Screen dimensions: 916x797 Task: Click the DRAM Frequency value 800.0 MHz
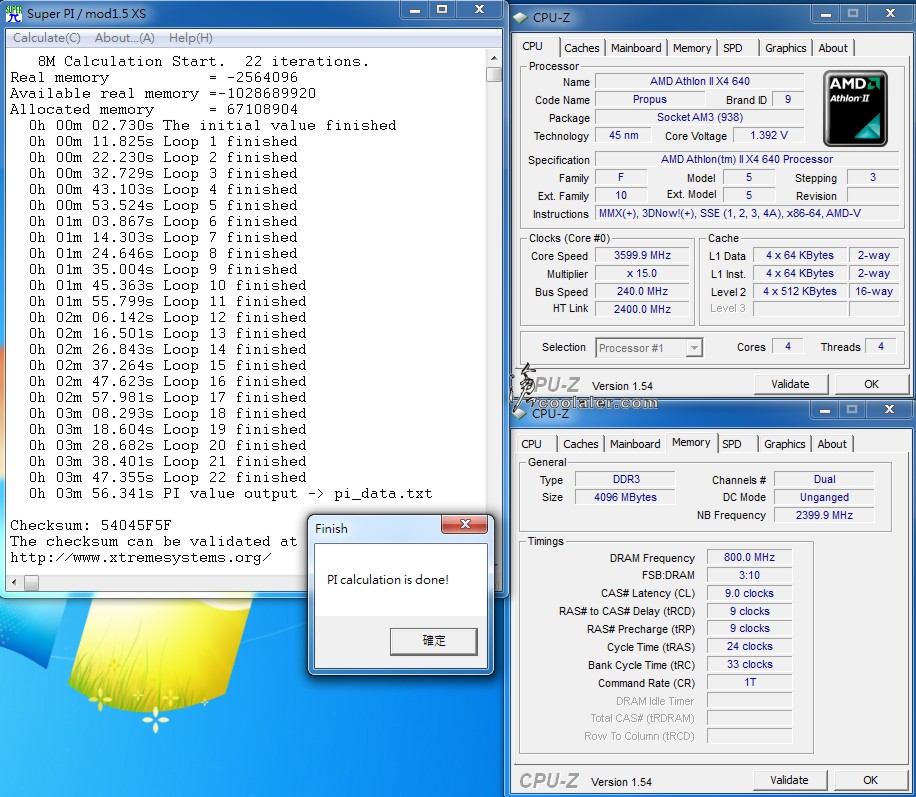click(750, 557)
